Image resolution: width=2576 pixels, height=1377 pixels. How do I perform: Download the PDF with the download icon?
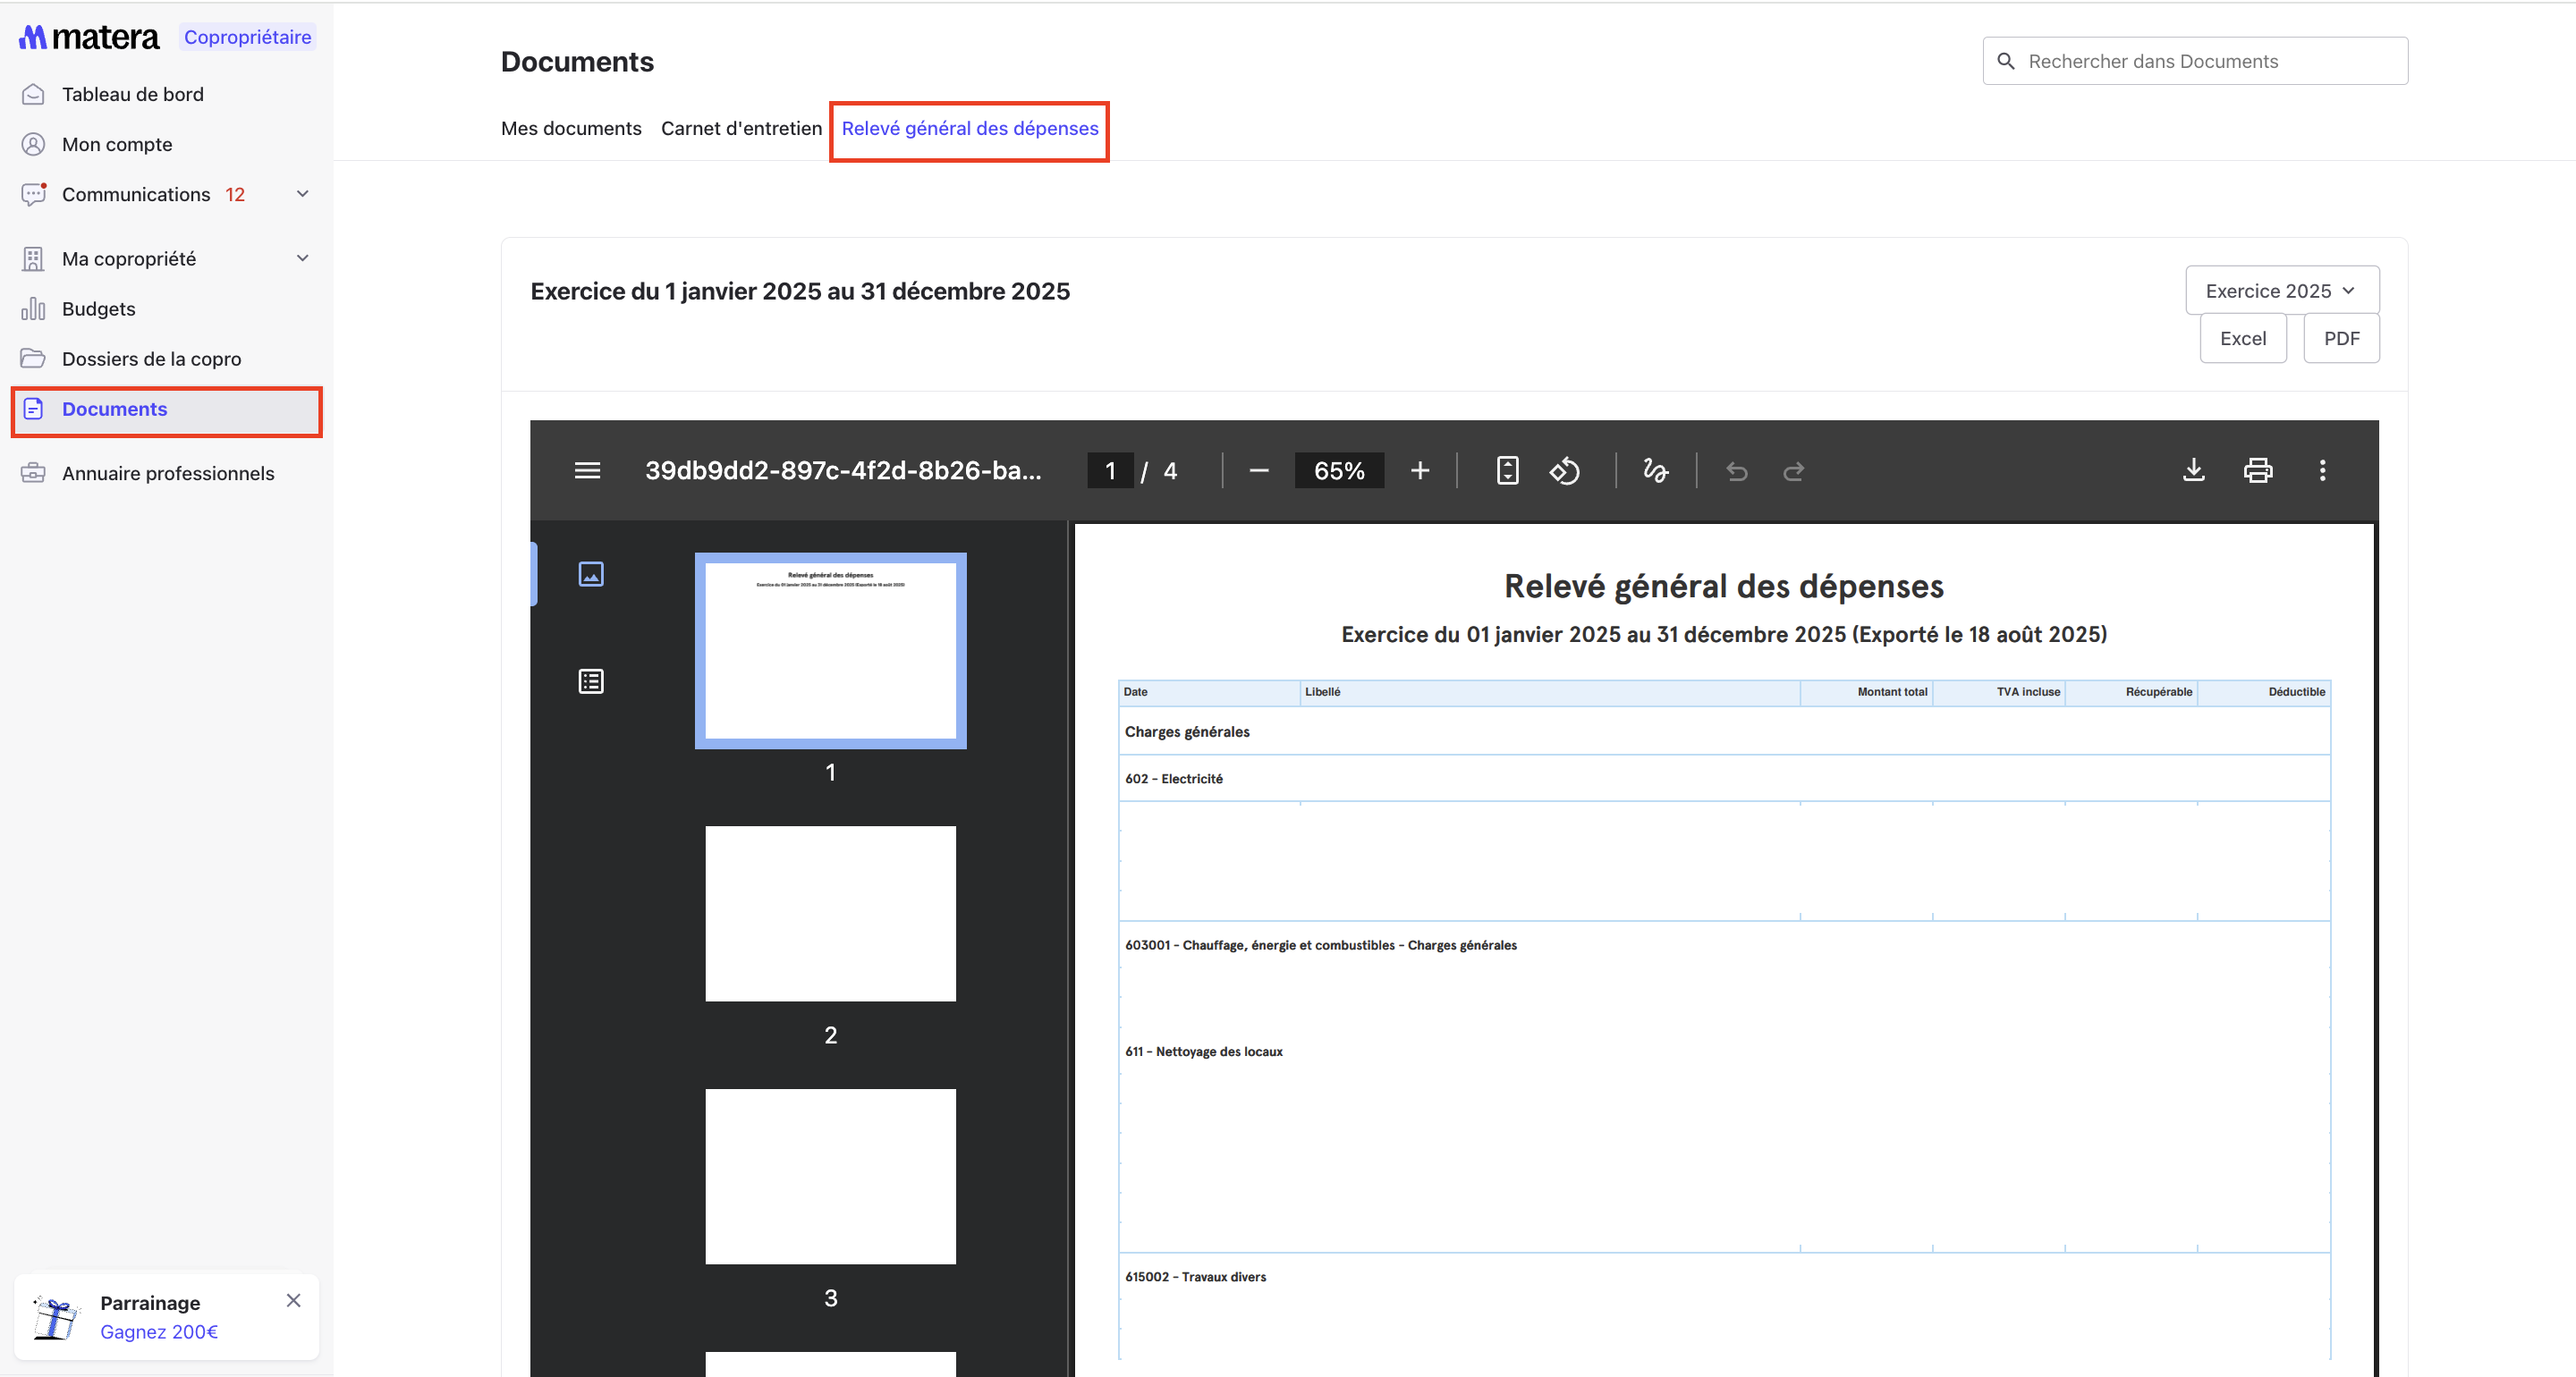(x=2193, y=470)
